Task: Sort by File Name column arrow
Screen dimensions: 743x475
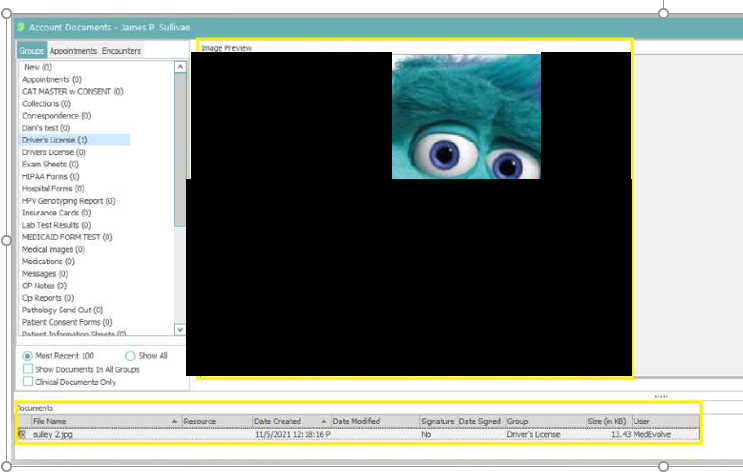Action: [175, 422]
